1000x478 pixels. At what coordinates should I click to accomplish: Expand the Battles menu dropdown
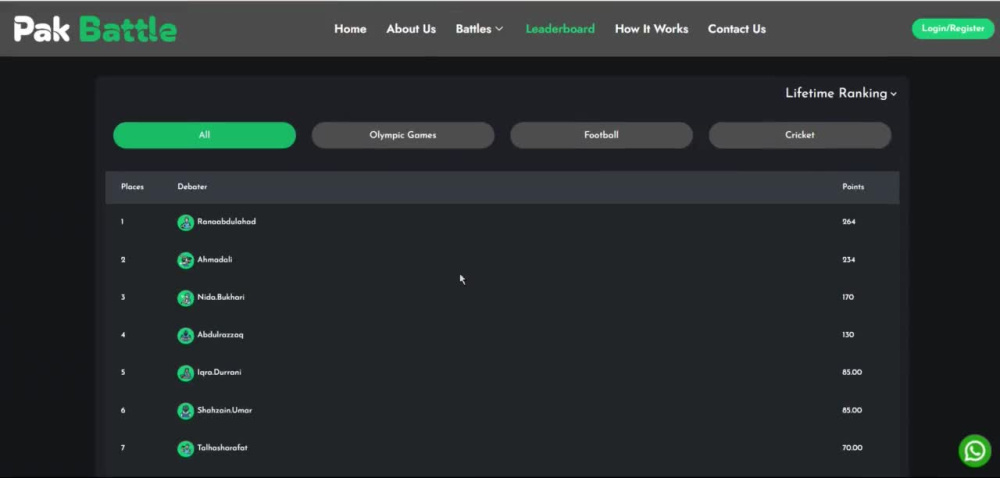pos(480,29)
